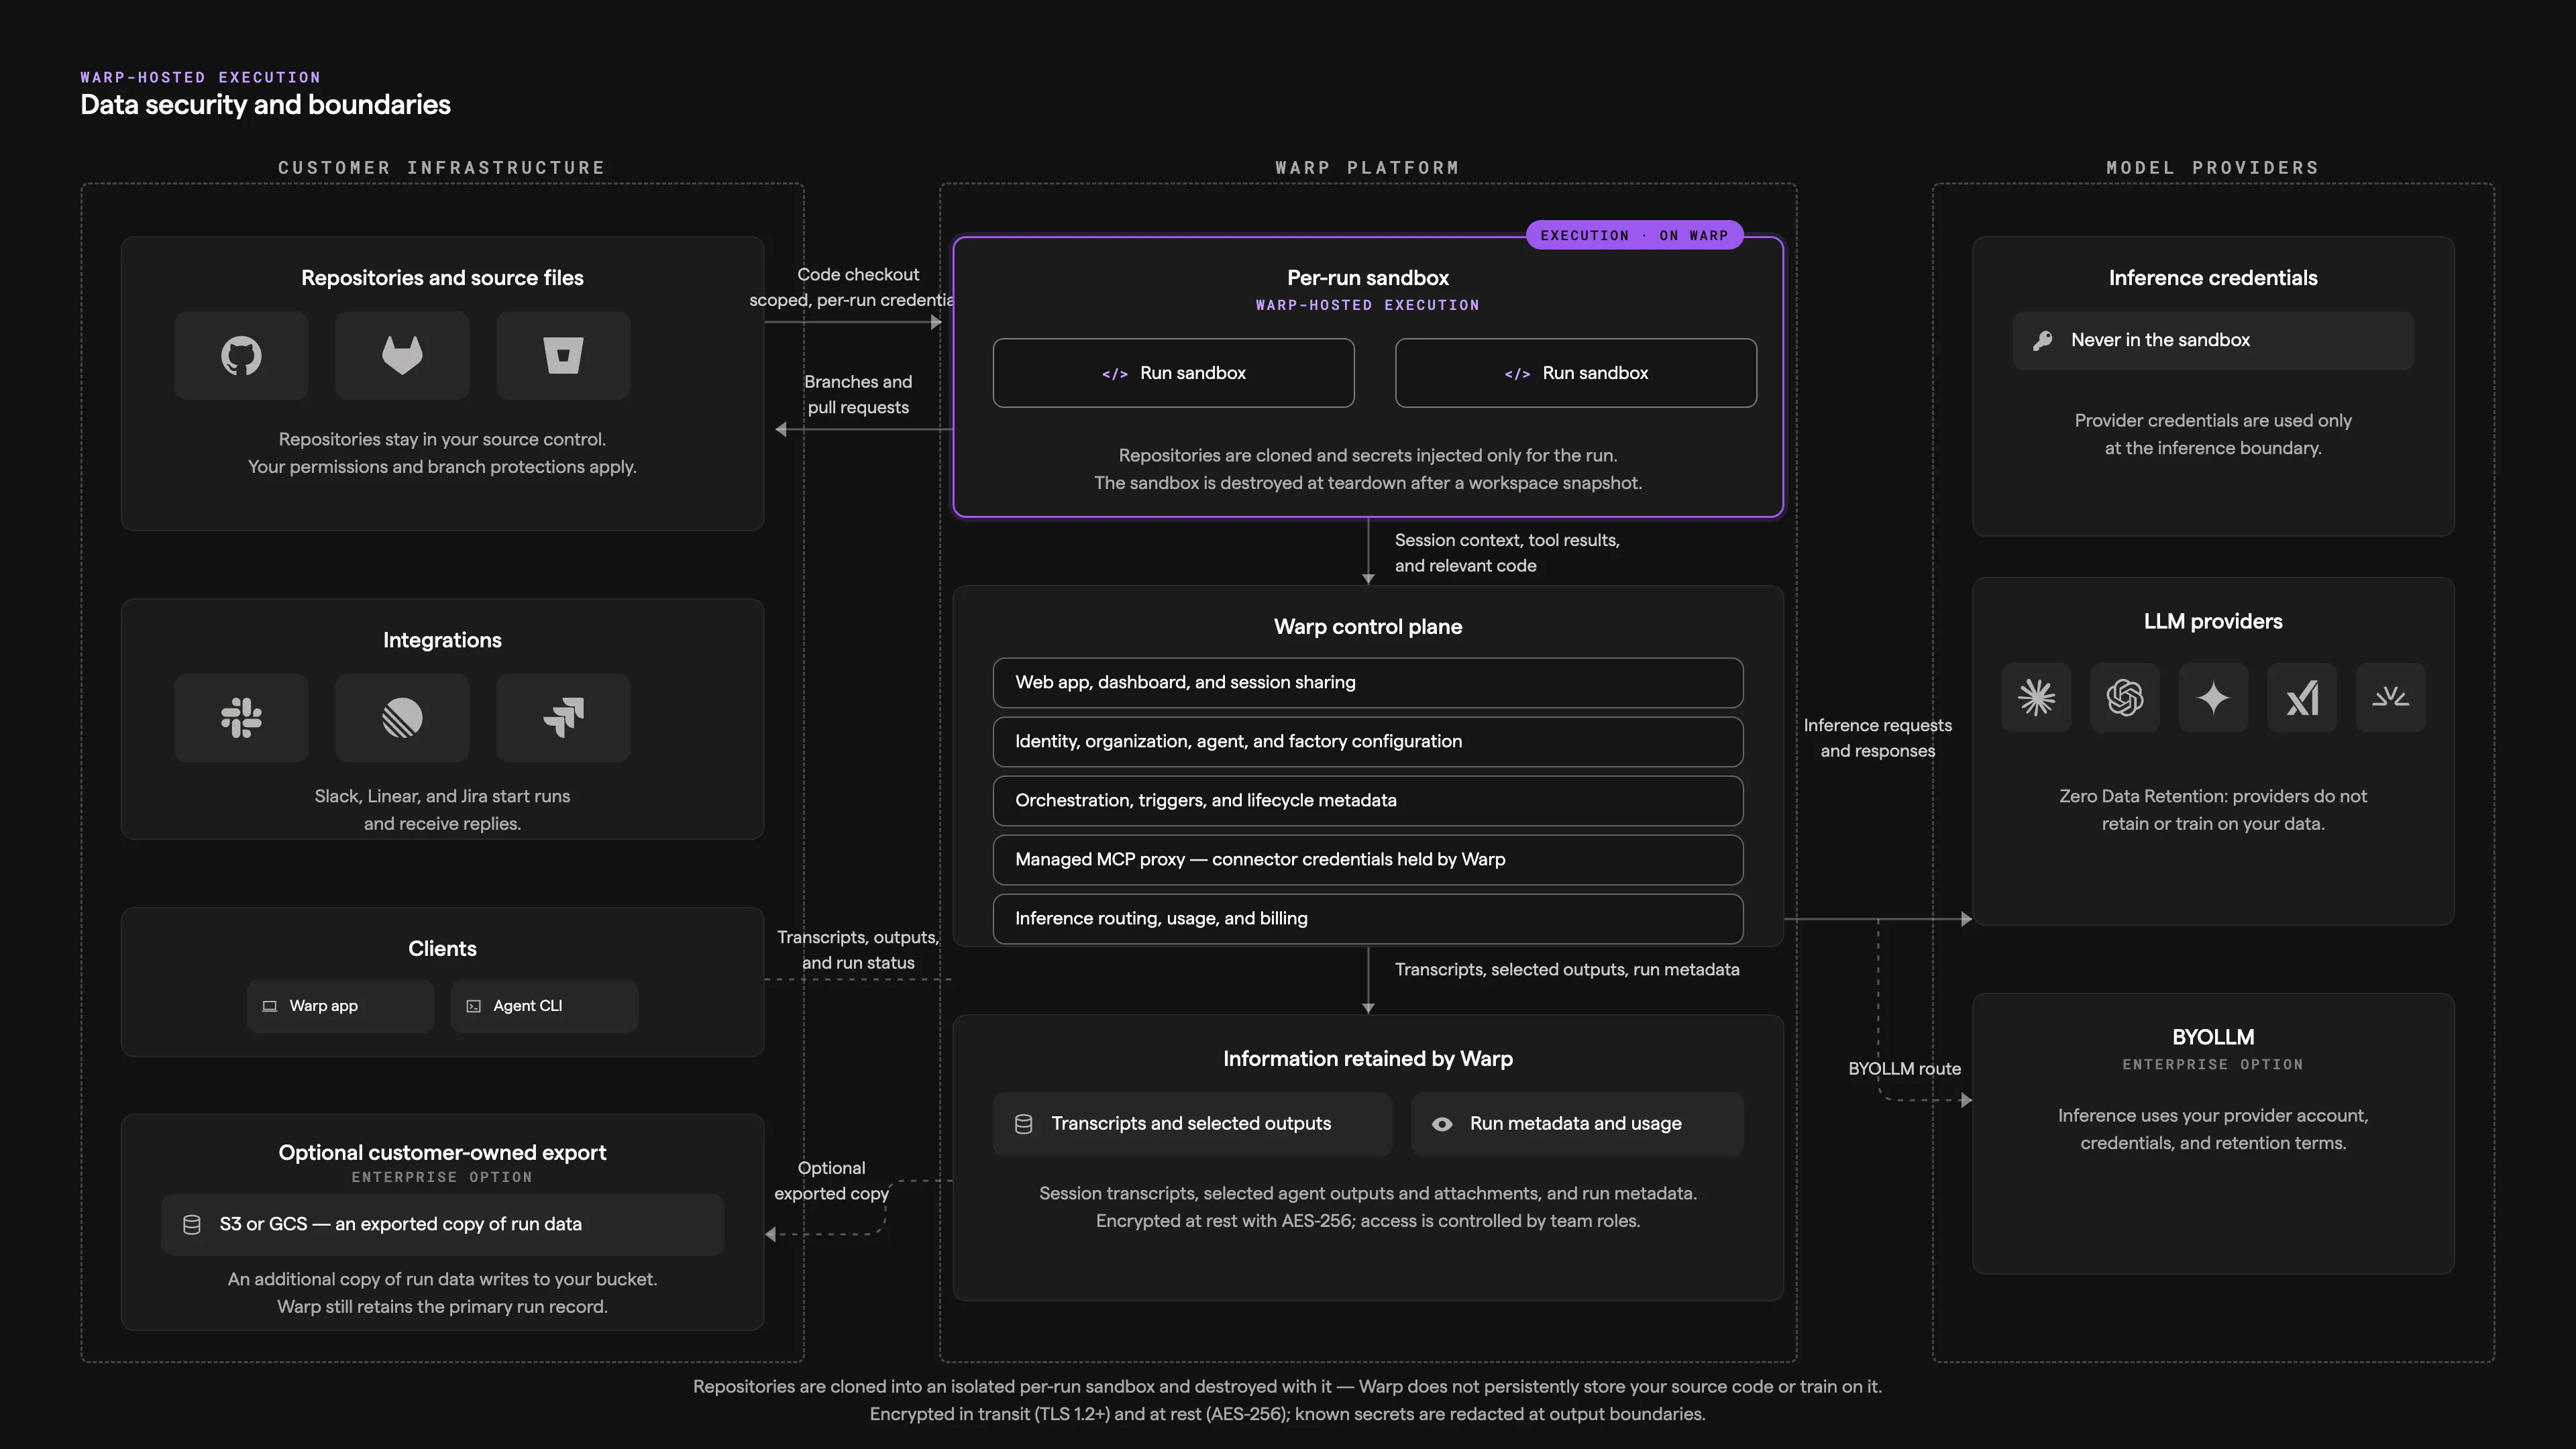Screen dimensions: 2576x1449
Task: Click the Branches and pull requests label
Action: pyautogui.click(x=857, y=395)
